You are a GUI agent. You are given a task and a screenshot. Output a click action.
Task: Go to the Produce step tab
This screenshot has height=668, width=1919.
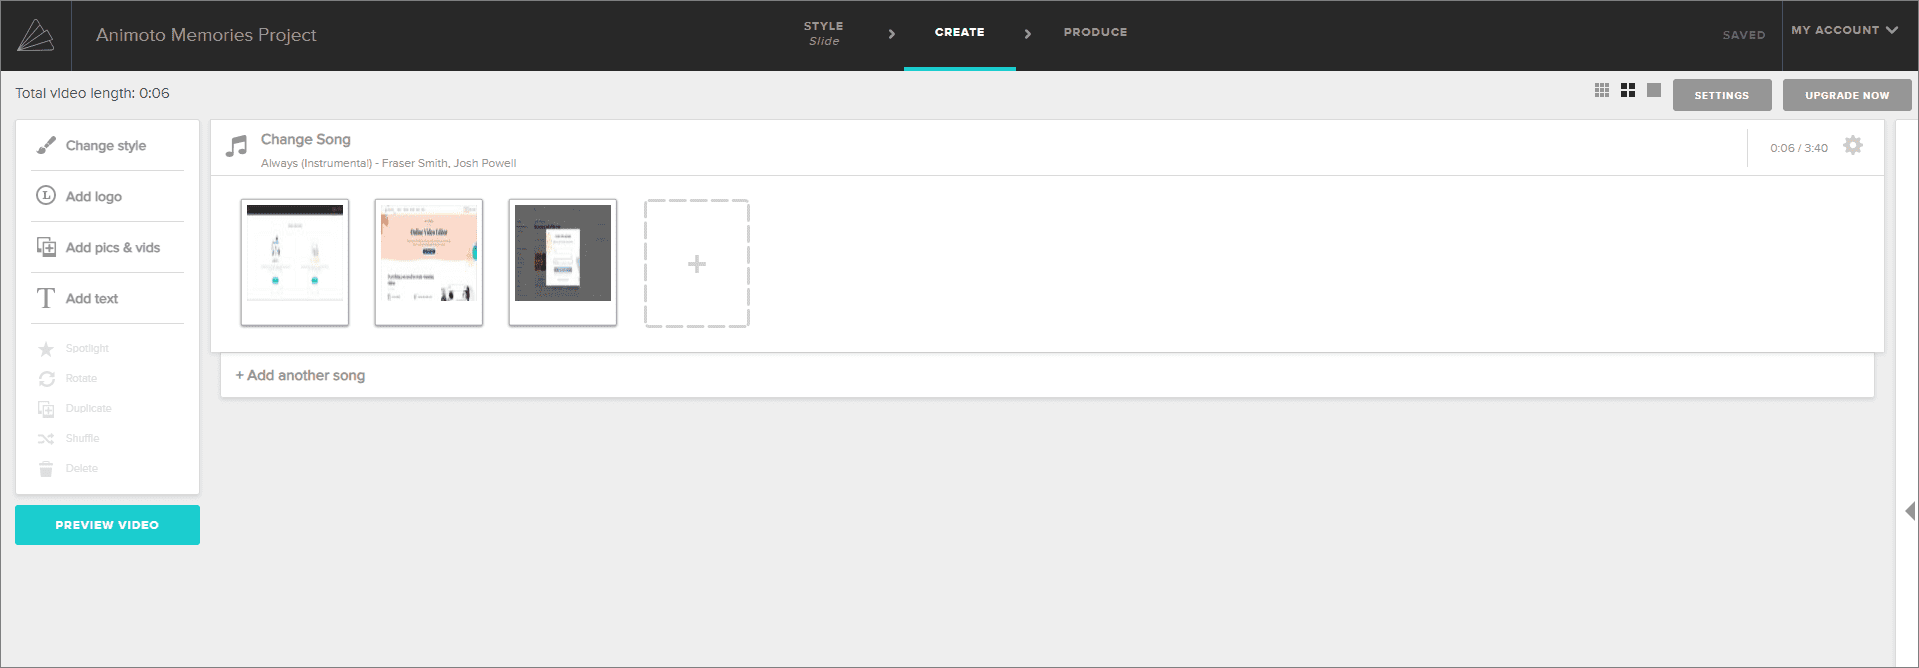tap(1095, 33)
